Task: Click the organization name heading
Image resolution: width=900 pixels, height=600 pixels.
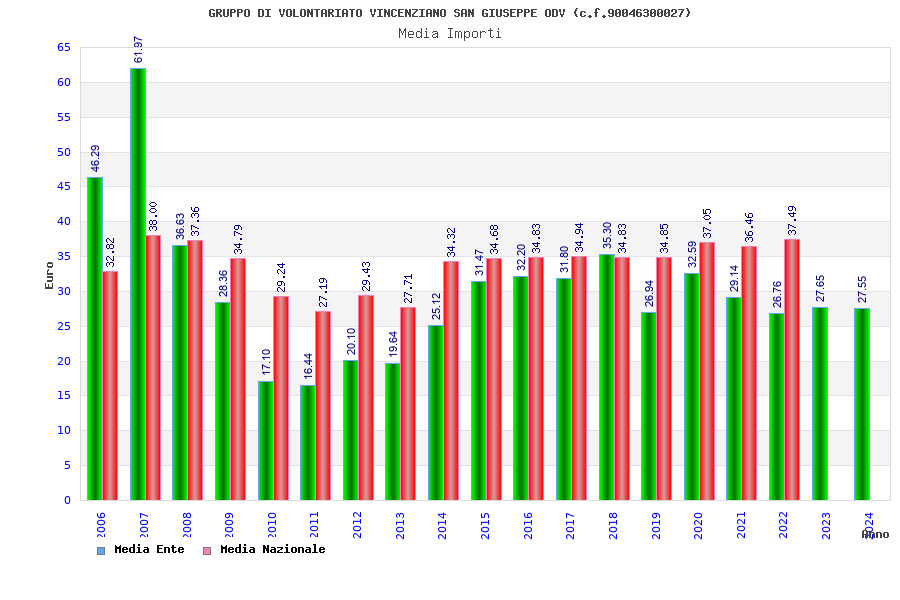Action: pyautogui.click(x=449, y=13)
